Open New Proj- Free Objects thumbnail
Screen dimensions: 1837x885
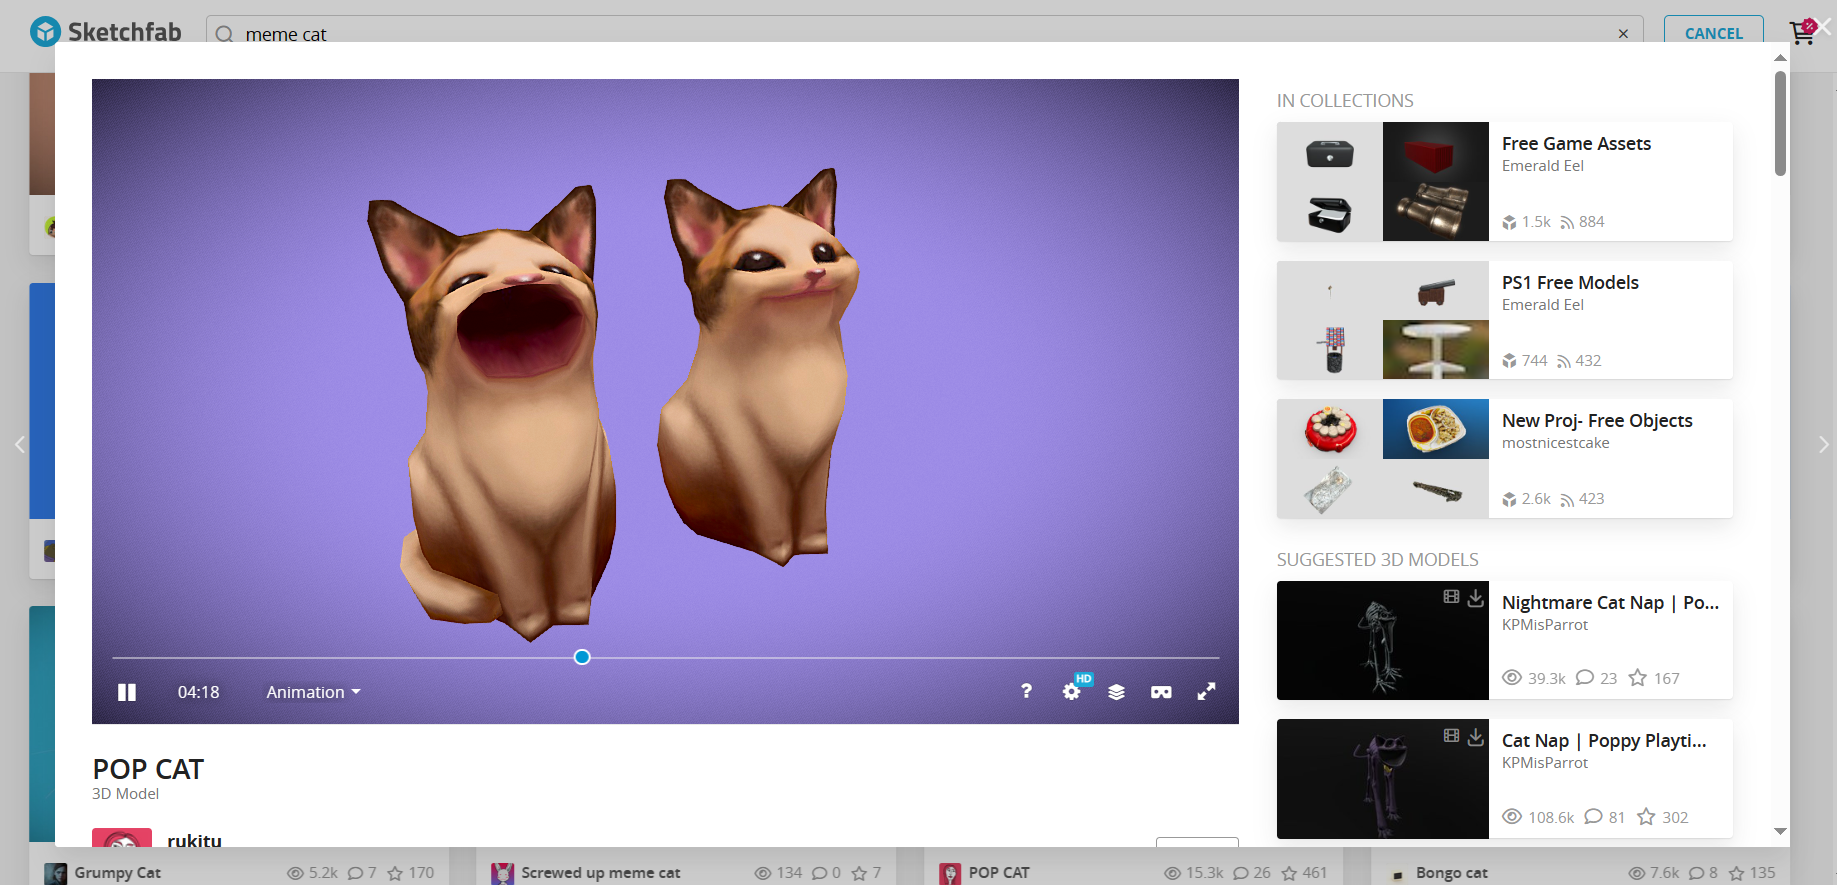[x=1383, y=458]
